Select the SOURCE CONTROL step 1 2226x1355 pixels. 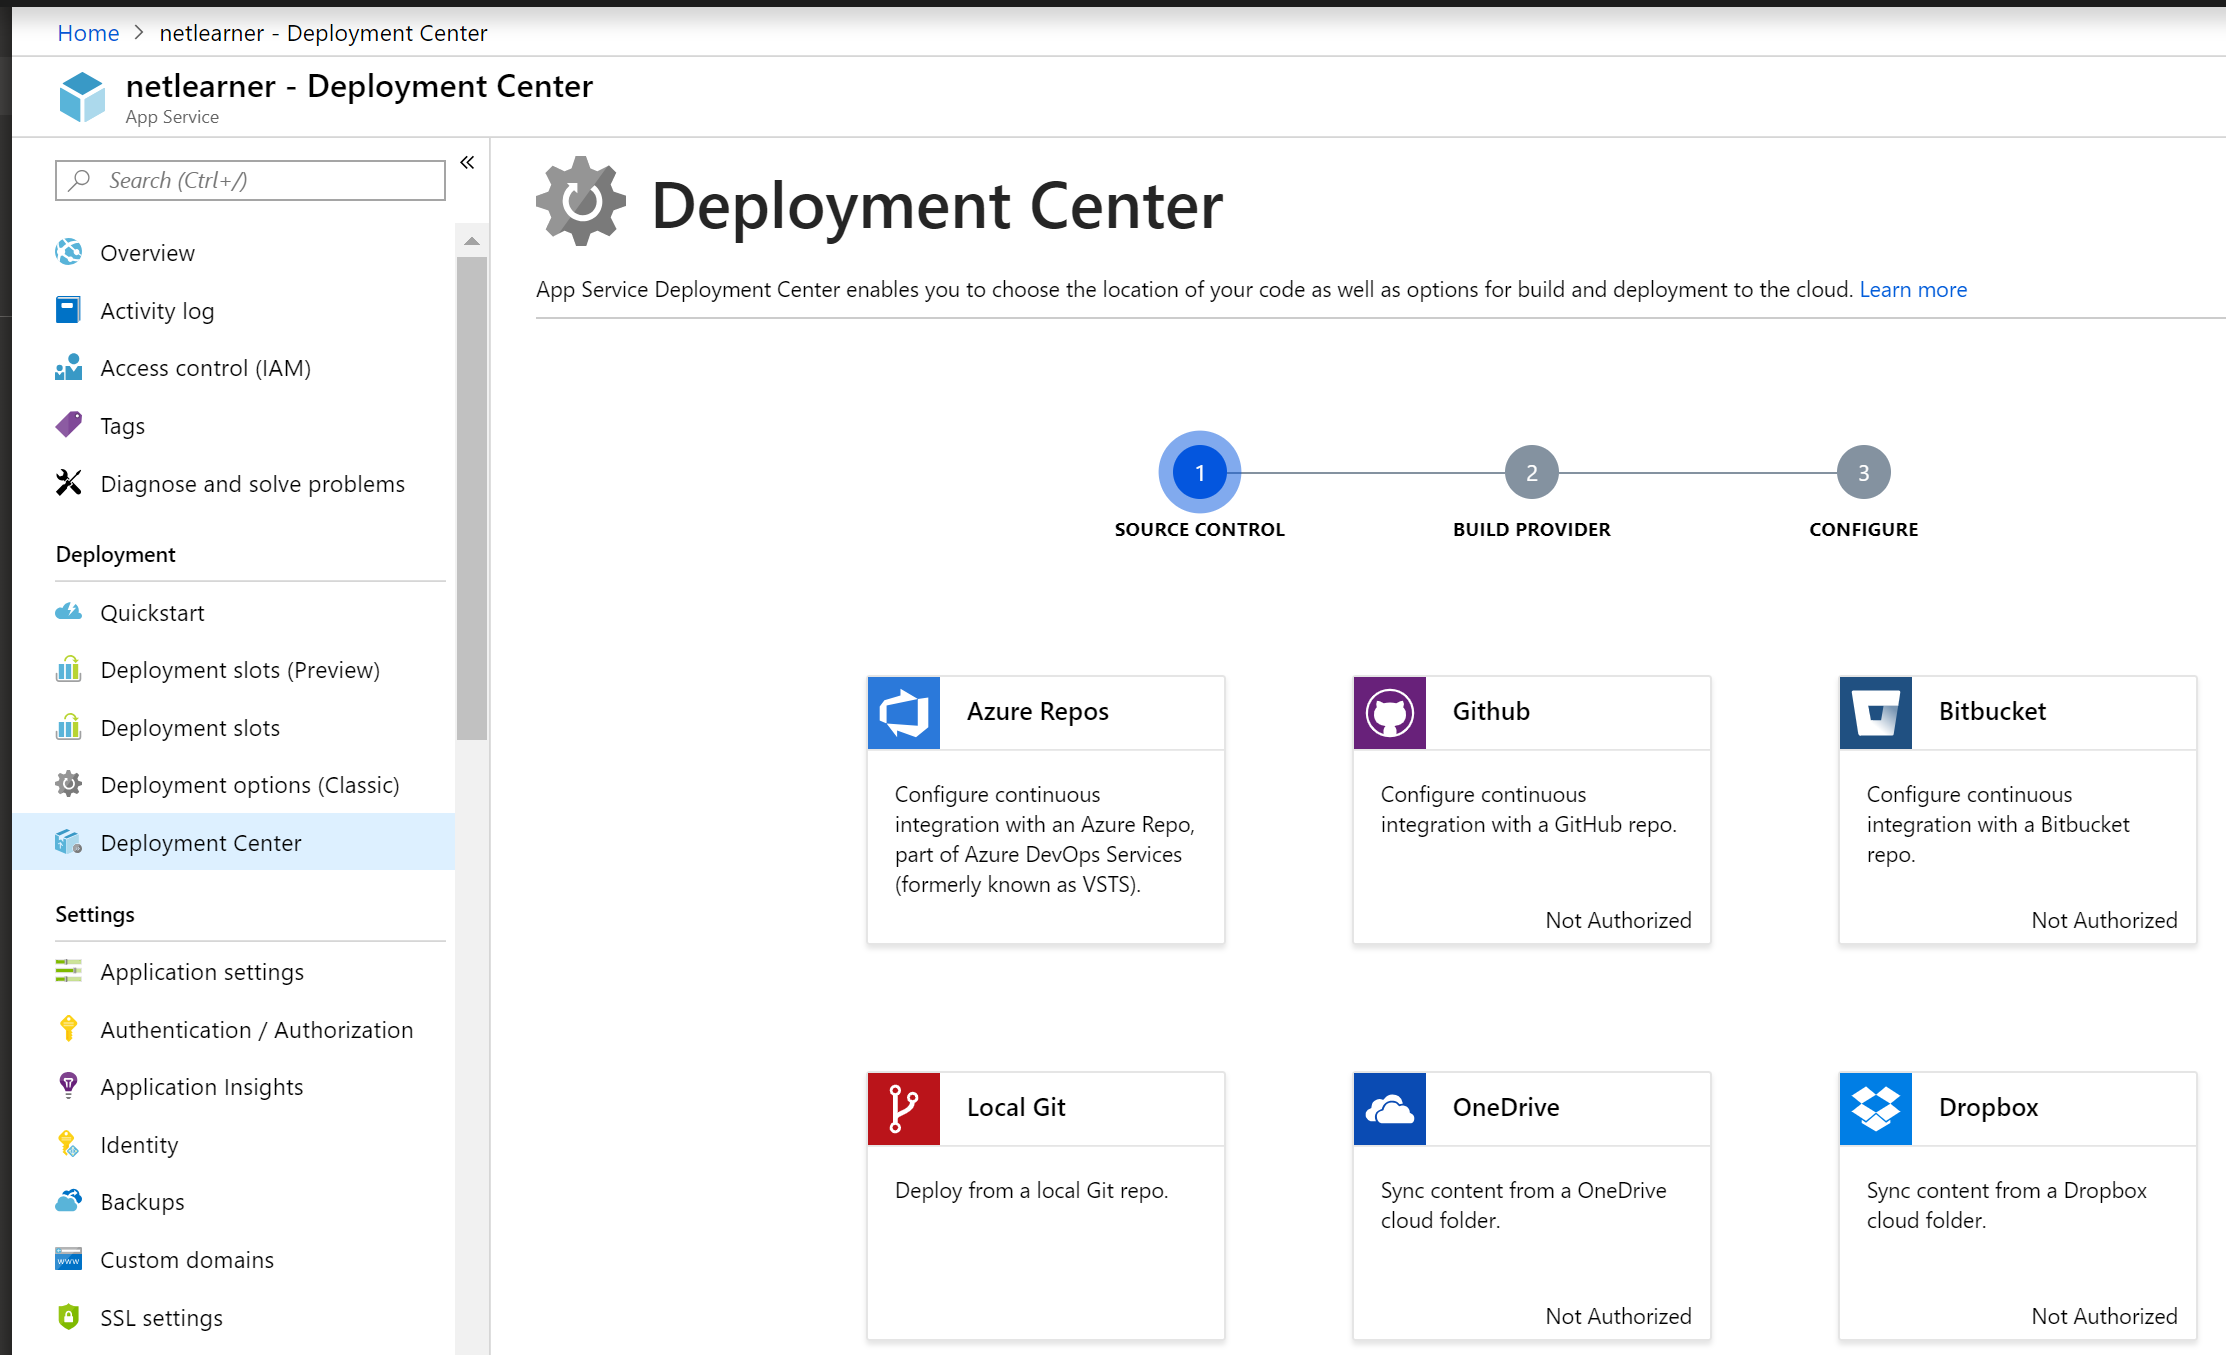point(1197,472)
